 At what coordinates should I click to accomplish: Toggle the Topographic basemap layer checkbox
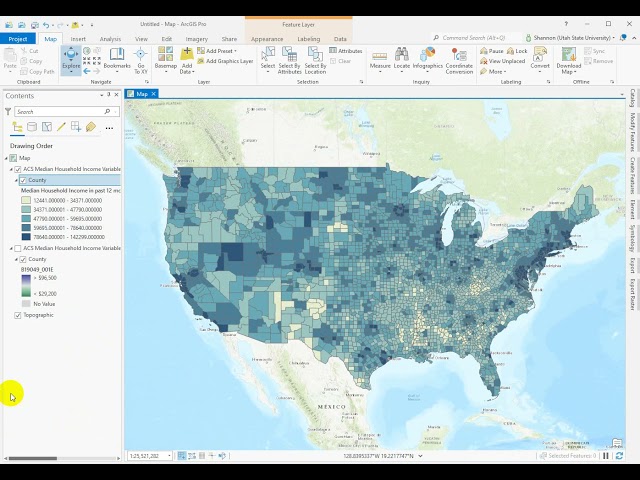(18, 315)
